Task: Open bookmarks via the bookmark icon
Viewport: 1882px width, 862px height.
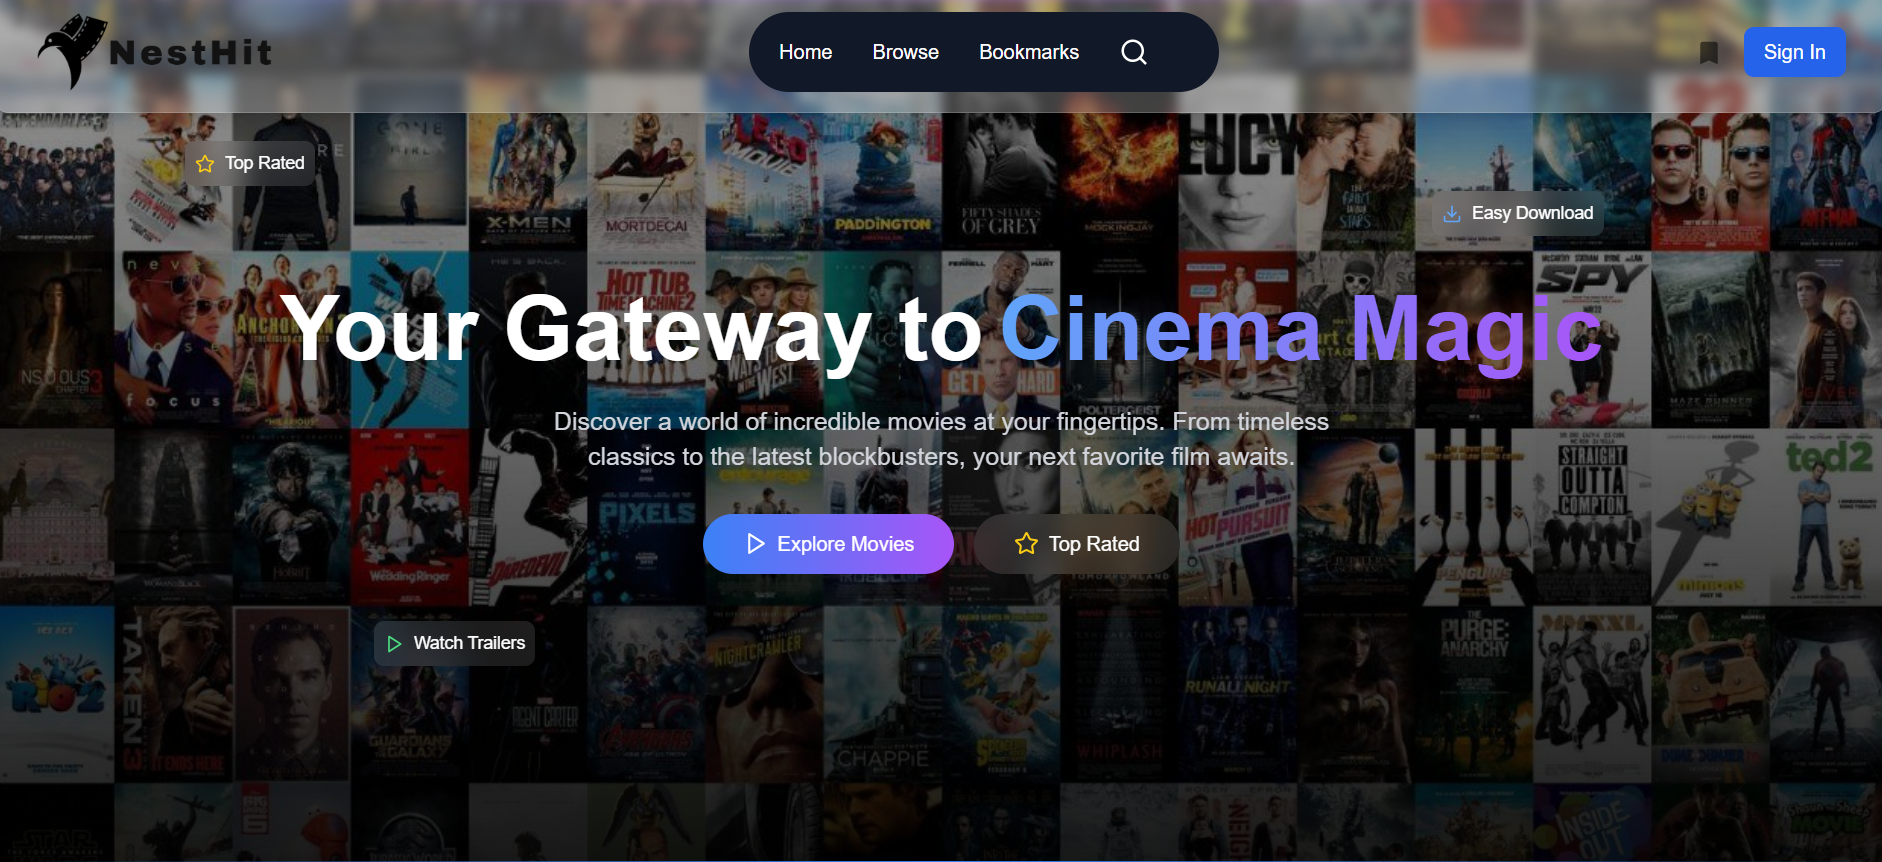Action: tap(1709, 53)
